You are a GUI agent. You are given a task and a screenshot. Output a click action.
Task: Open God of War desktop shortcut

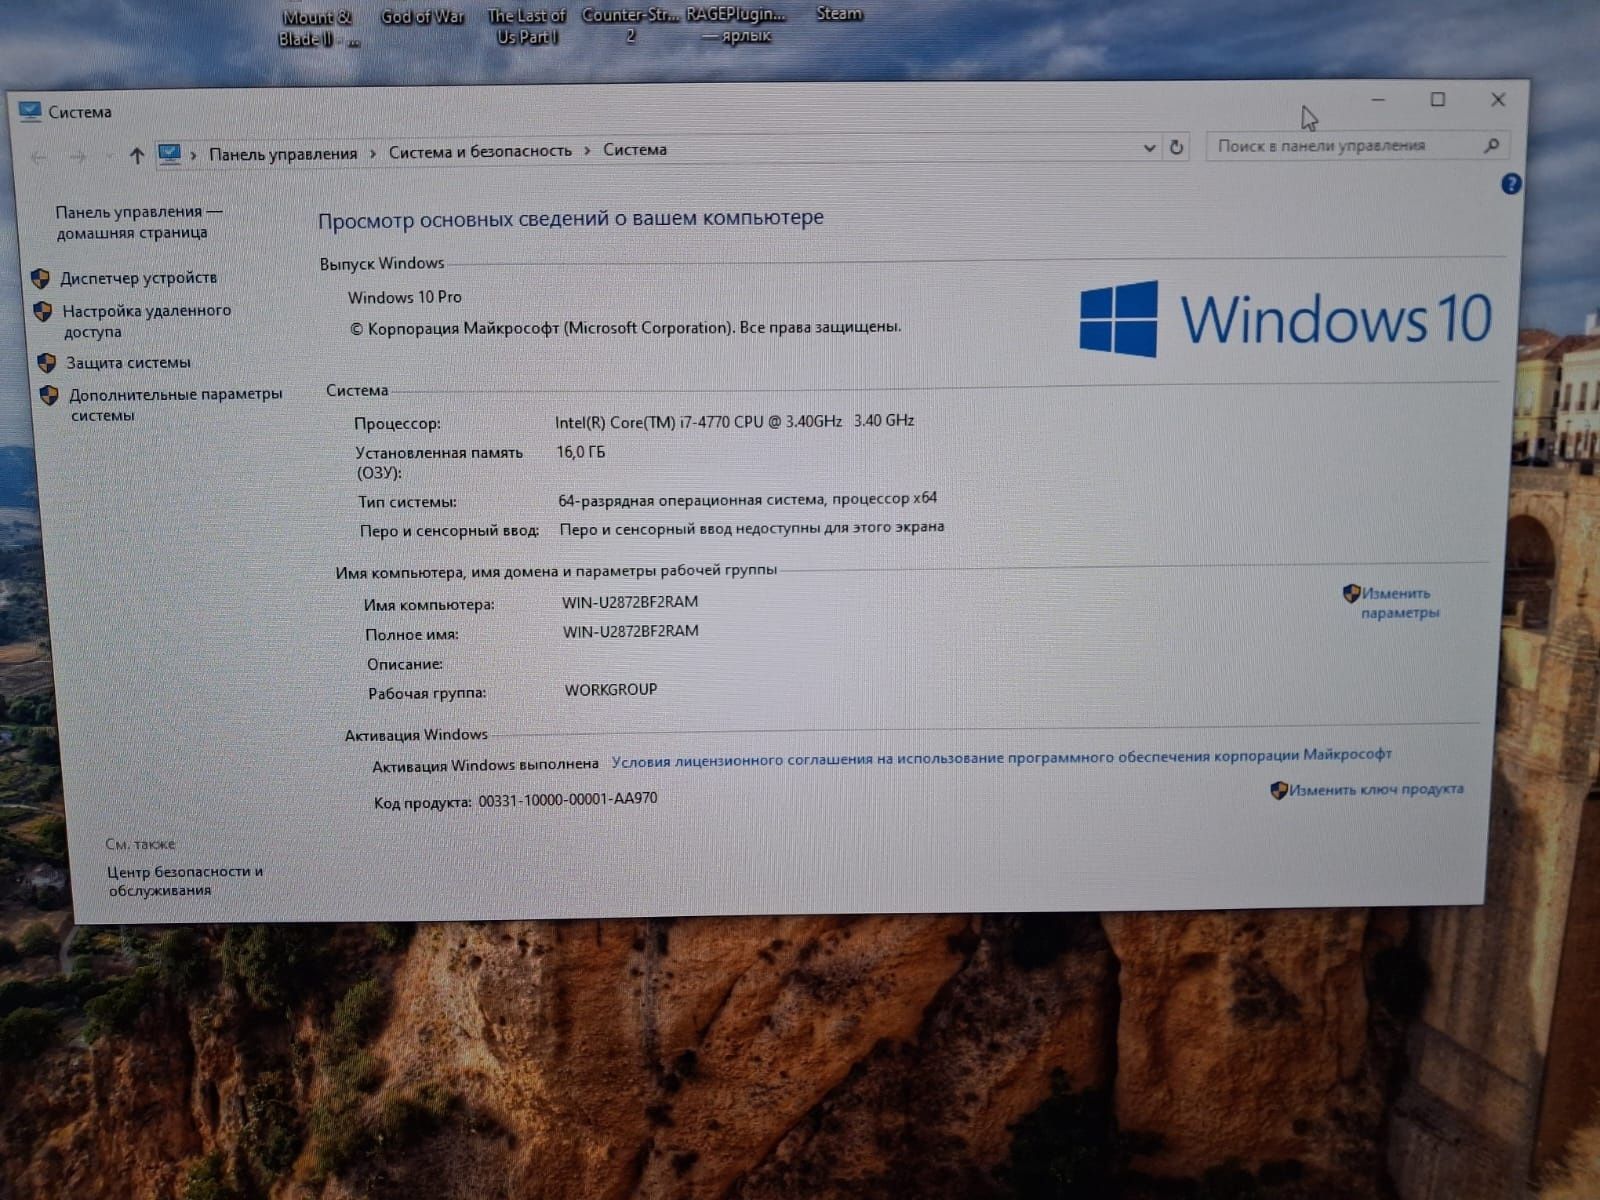tap(422, 16)
